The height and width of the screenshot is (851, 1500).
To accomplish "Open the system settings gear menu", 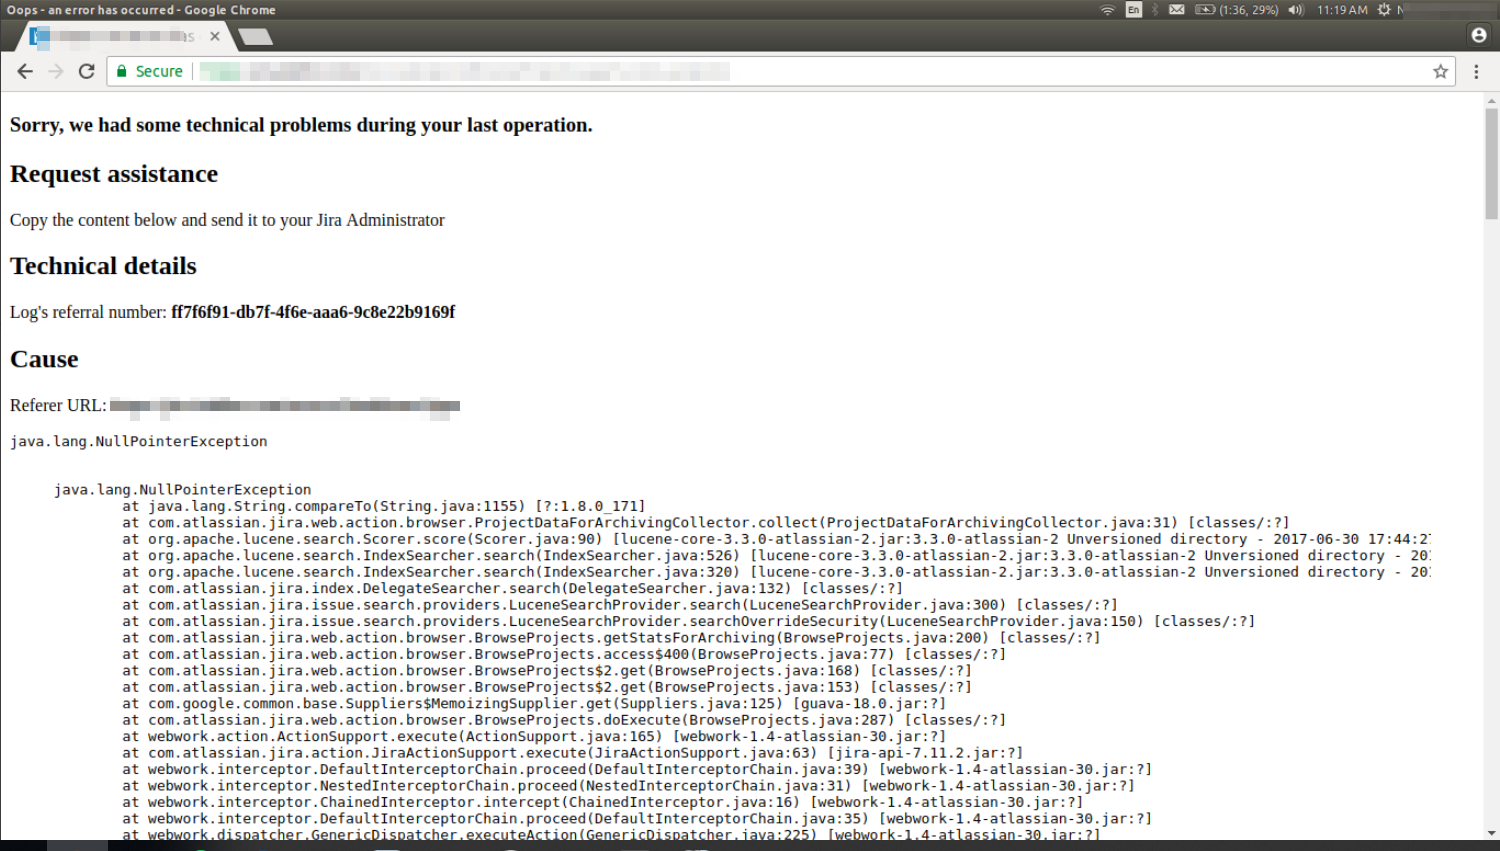I will [1384, 10].
